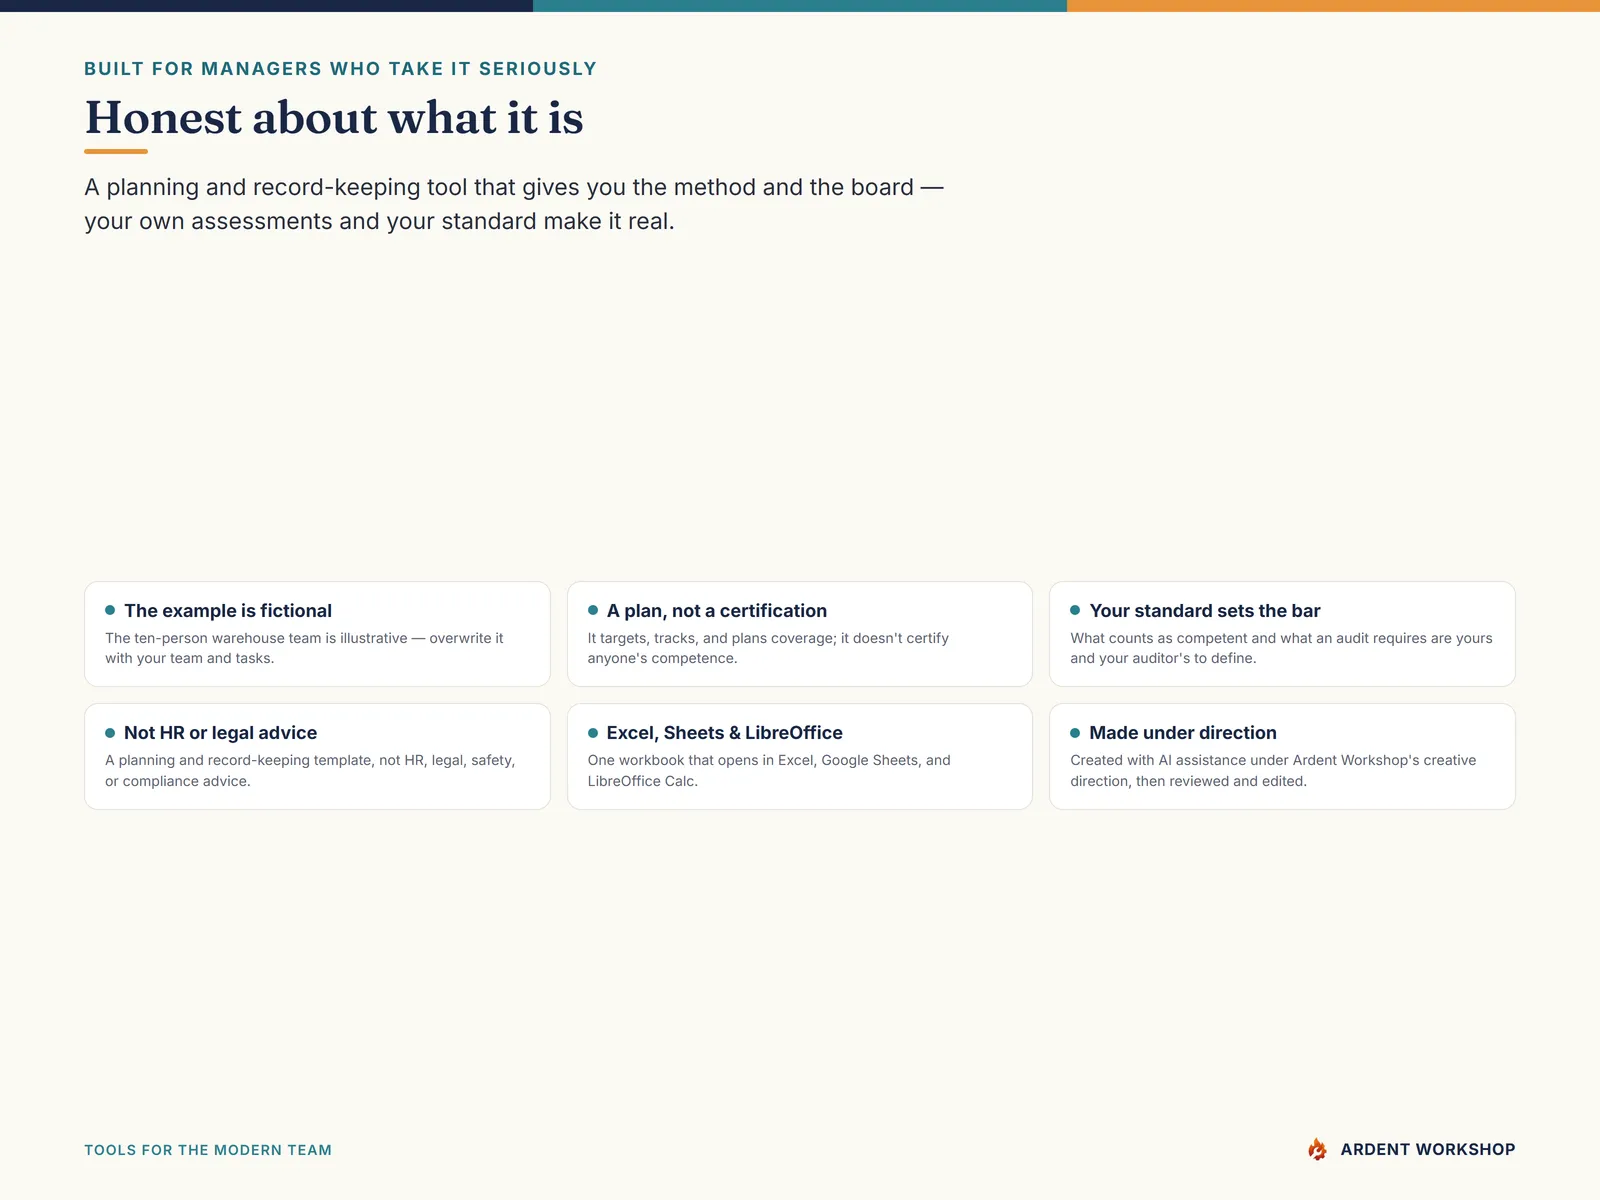Click the 'BUILT FOR MANAGERS WHO TAKE IT SERIOUSLY' eyebrow text
The height and width of the screenshot is (1200, 1600).
(x=340, y=69)
